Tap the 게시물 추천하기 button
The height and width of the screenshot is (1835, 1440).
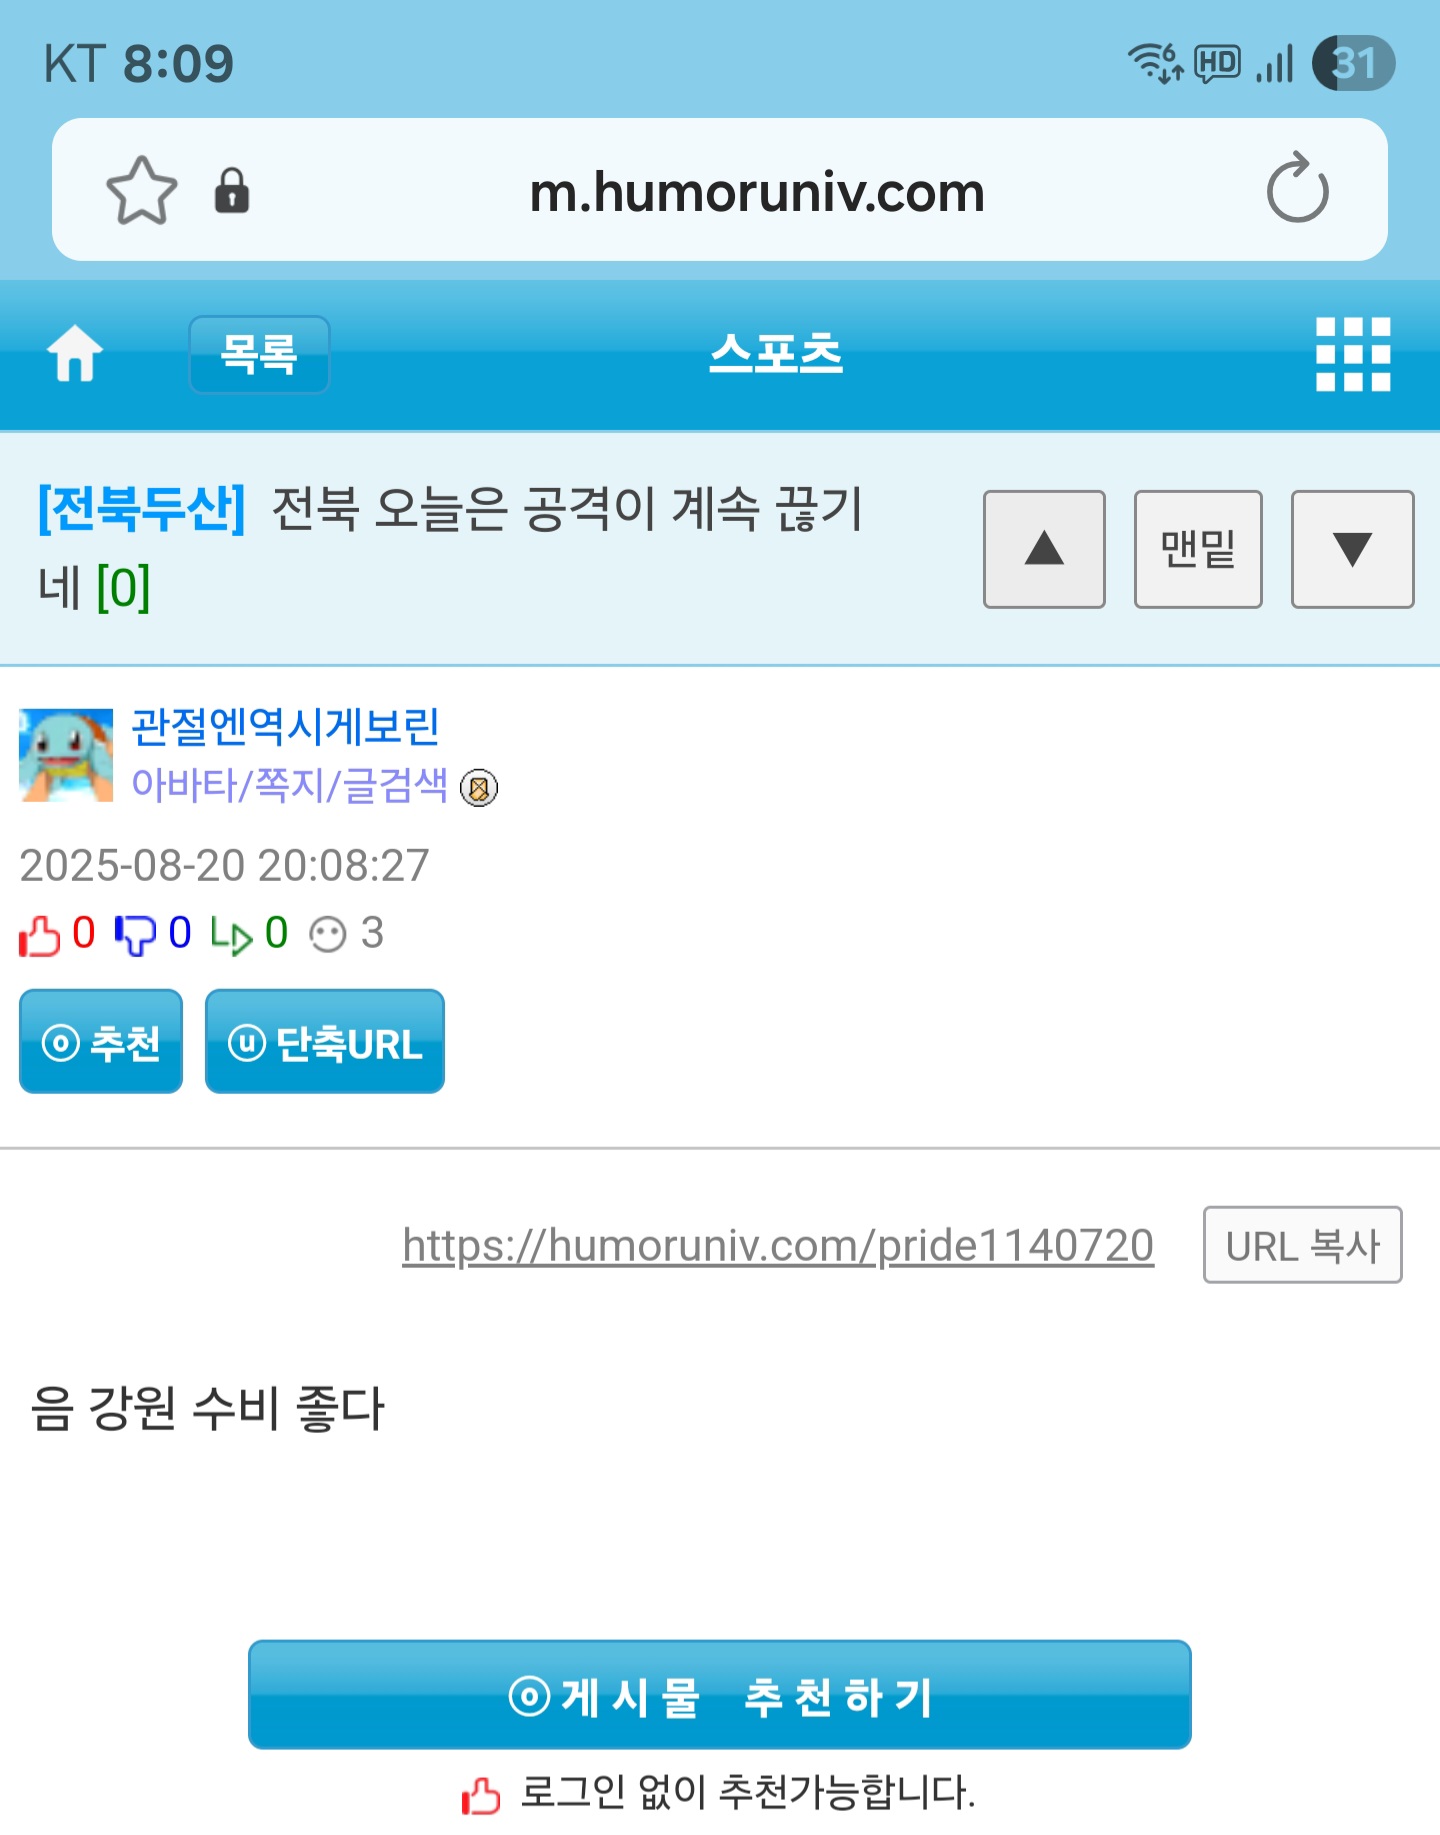pyautogui.click(x=720, y=1695)
